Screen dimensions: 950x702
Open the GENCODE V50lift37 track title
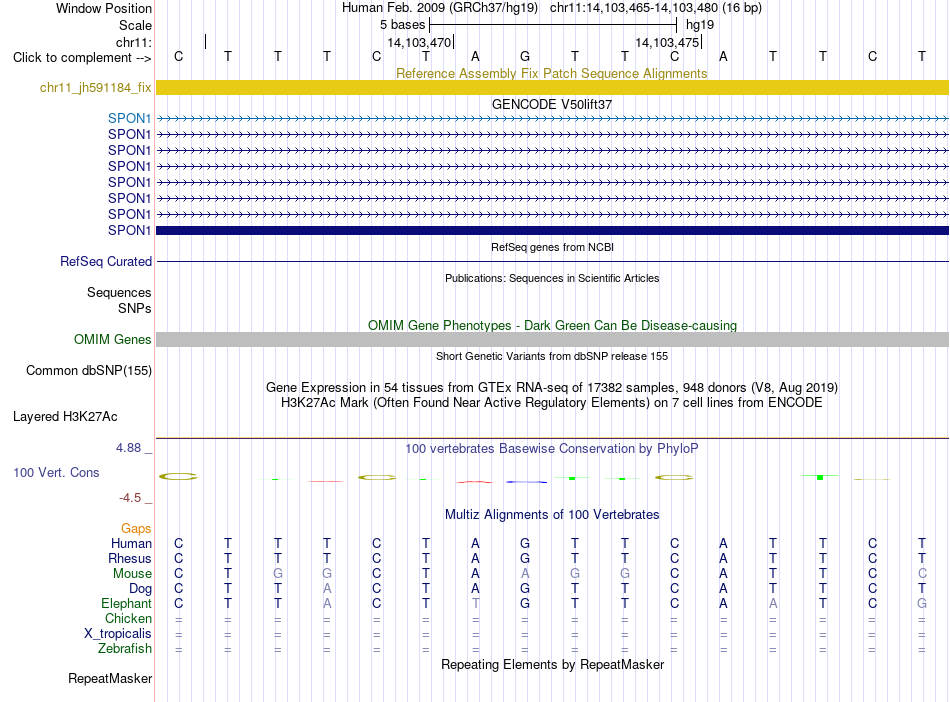click(551, 104)
